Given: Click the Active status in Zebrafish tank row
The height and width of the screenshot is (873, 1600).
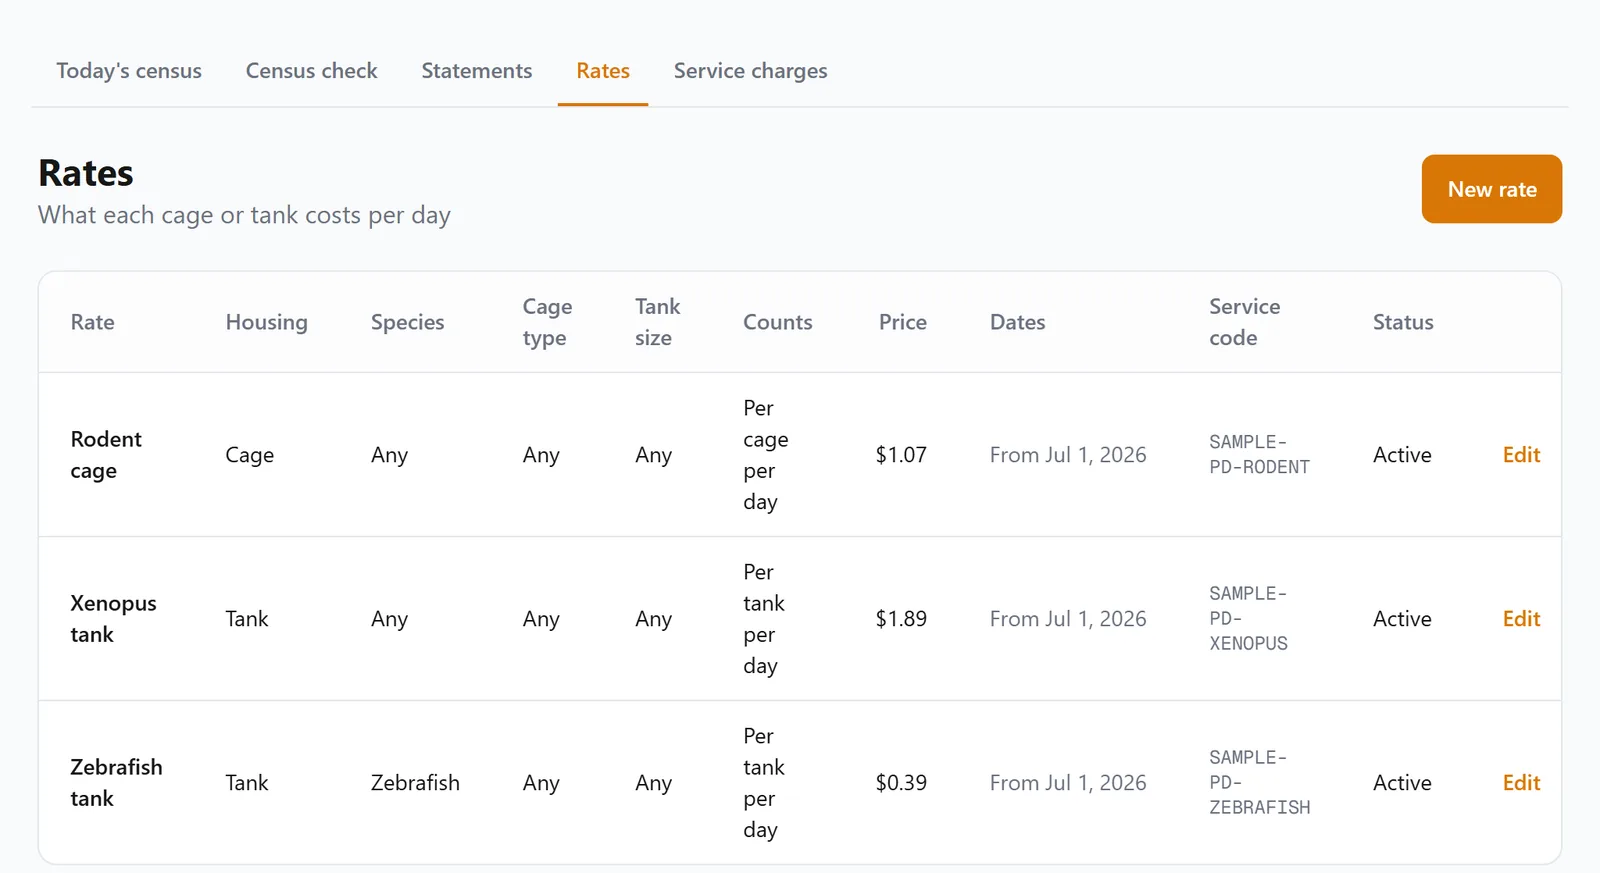Looking at the screenshot, I should tap(1402, 783).
